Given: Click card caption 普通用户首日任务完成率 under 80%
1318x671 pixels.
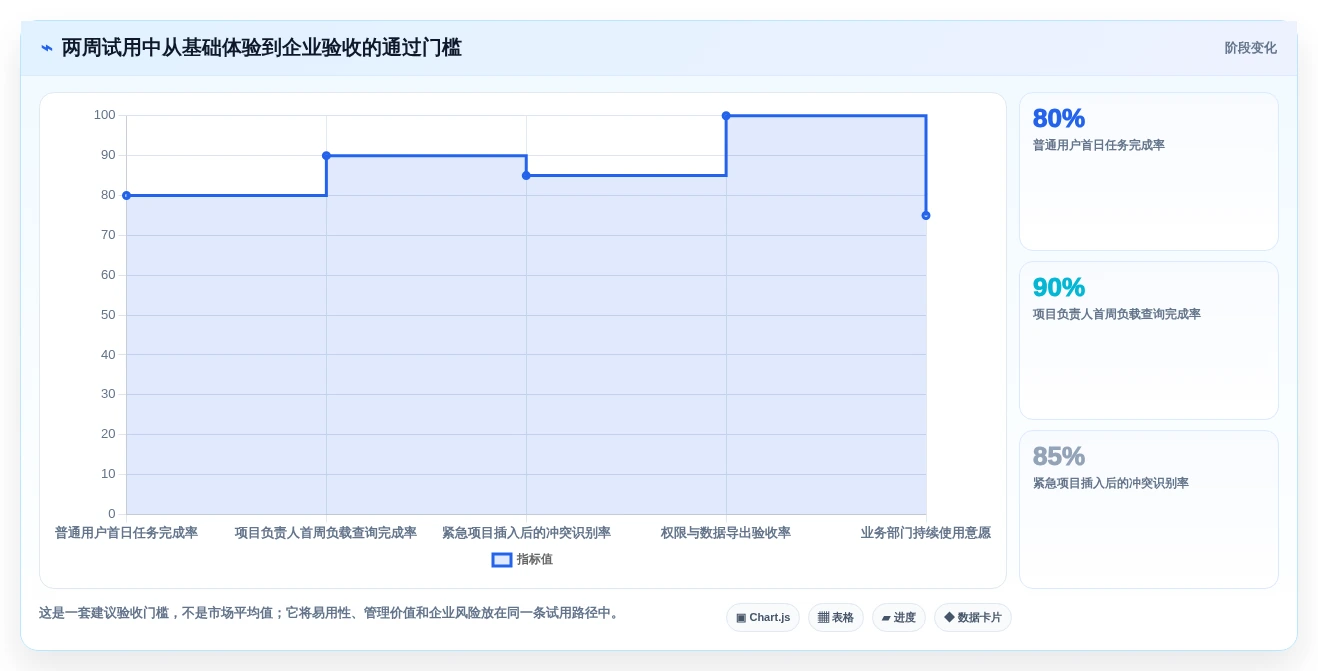Looking at the screenshot, I should (1099, 145).
